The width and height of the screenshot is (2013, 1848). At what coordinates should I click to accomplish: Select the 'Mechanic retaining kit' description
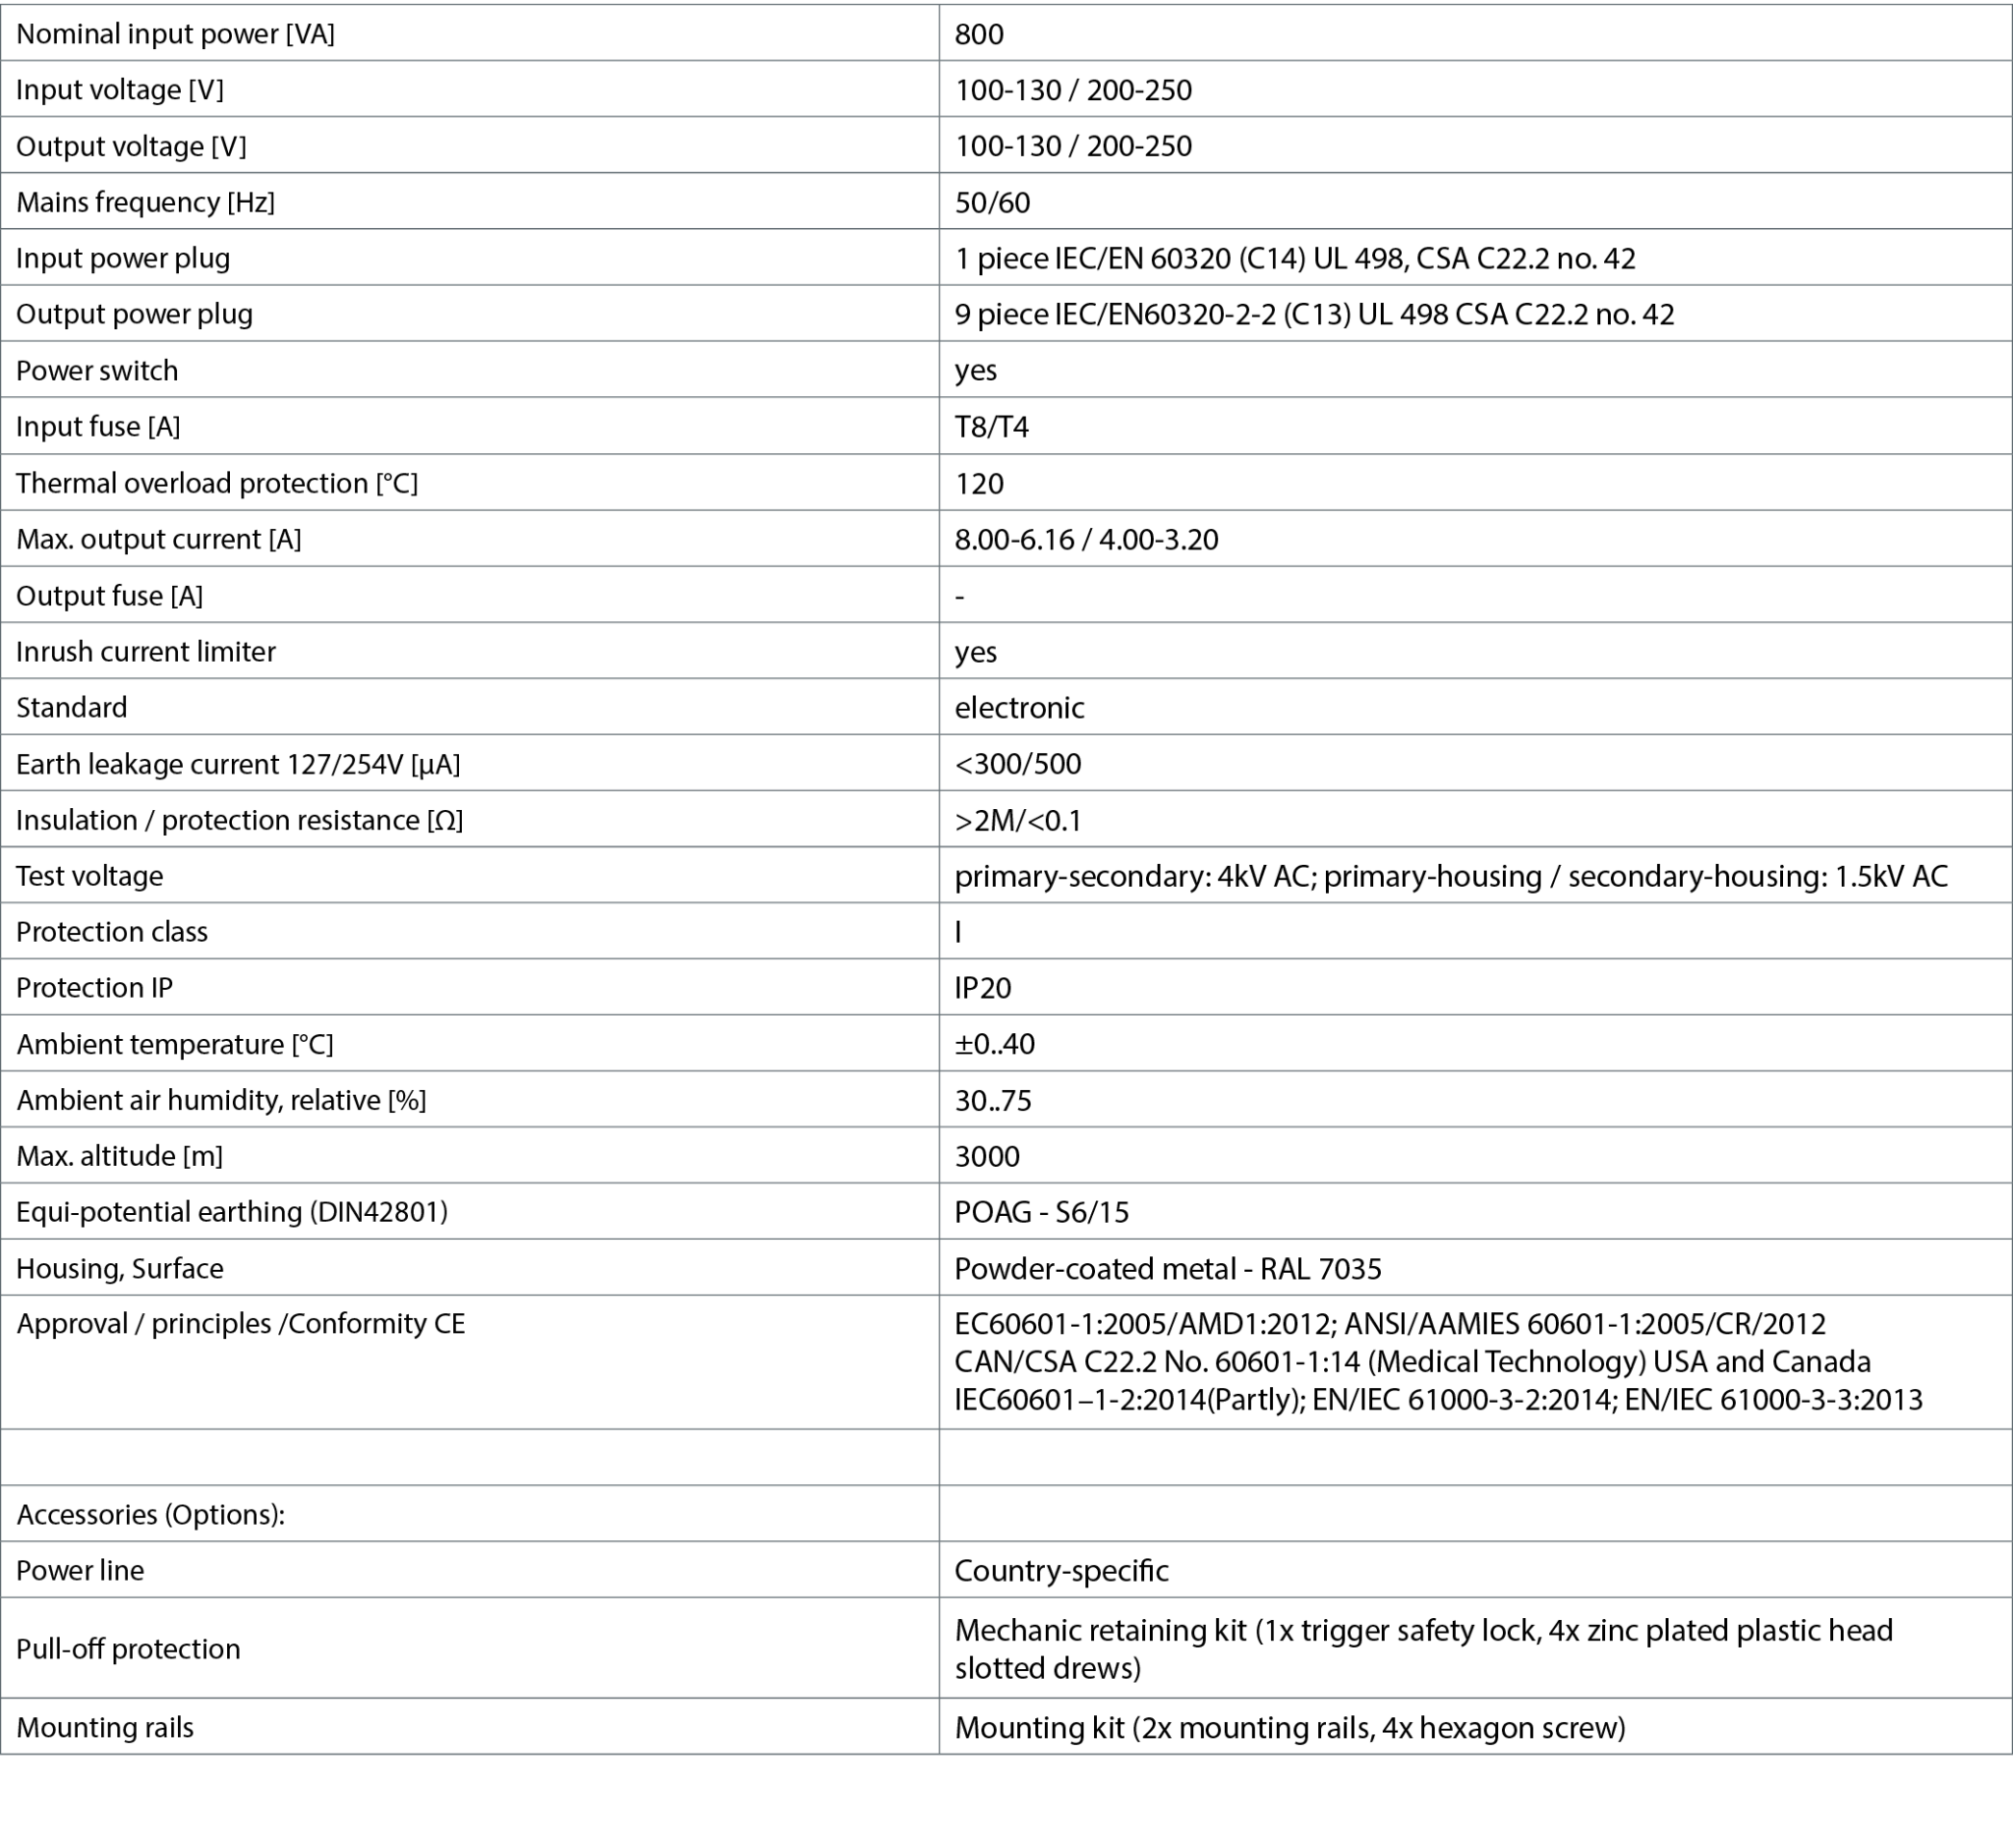[1424, 1648]
